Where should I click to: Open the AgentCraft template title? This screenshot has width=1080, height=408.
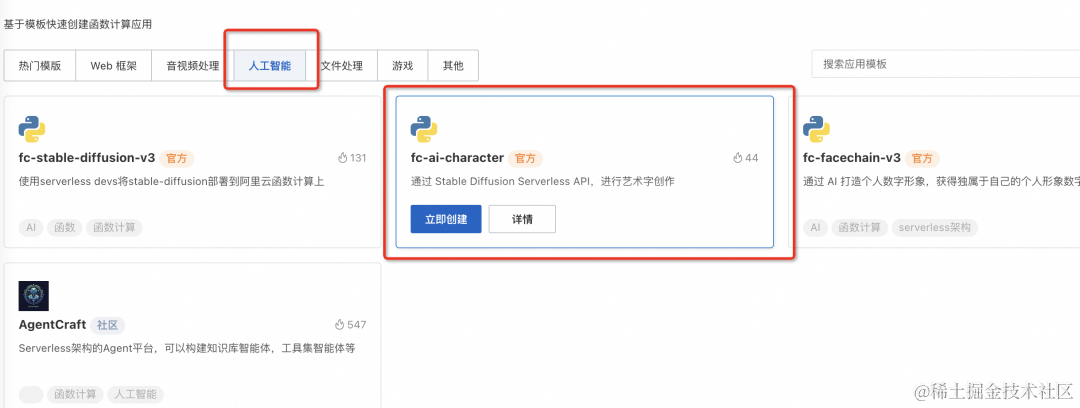coord(52,325)
